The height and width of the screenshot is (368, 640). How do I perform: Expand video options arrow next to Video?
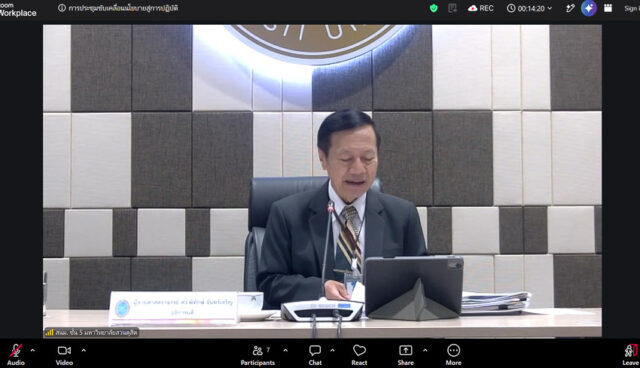point(84,350)
